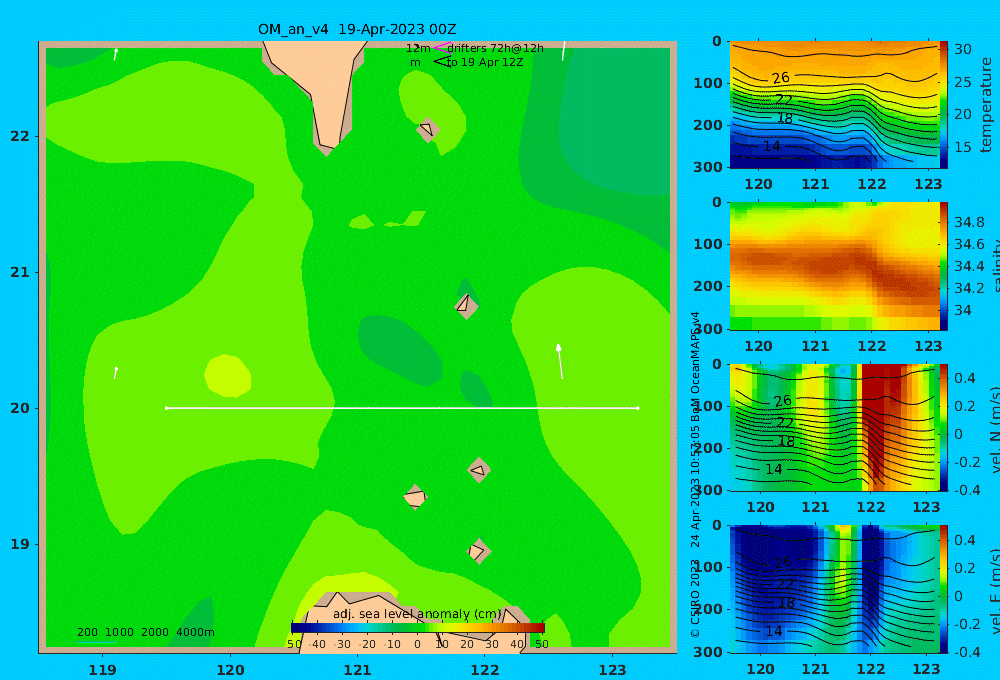Click the latitude label 19 on map axis

click(20, 544)
